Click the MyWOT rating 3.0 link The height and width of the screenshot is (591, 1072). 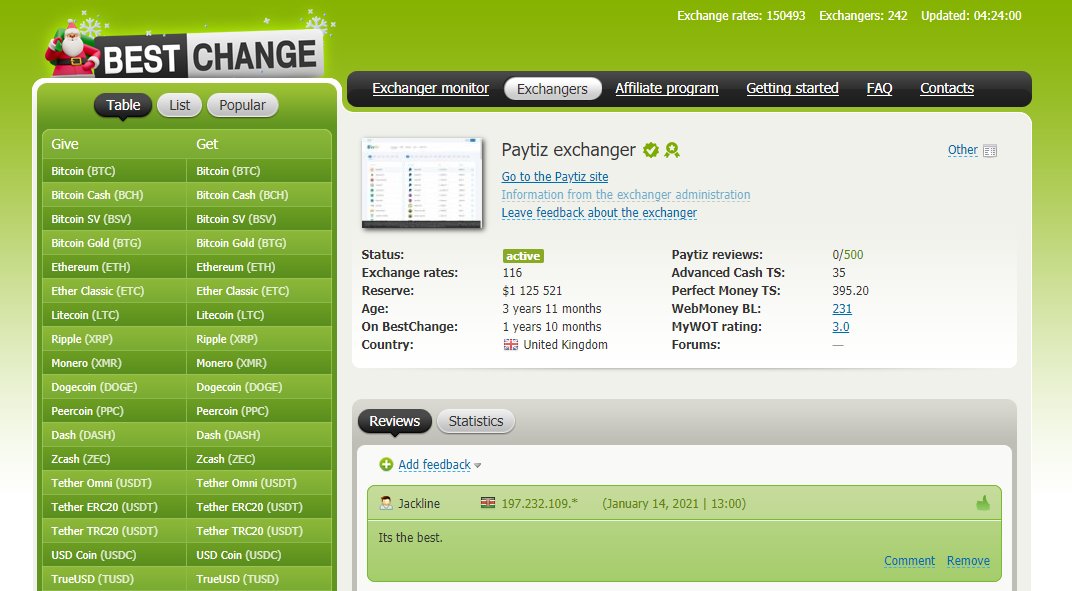pyautogui.click(x=840, y=327)
